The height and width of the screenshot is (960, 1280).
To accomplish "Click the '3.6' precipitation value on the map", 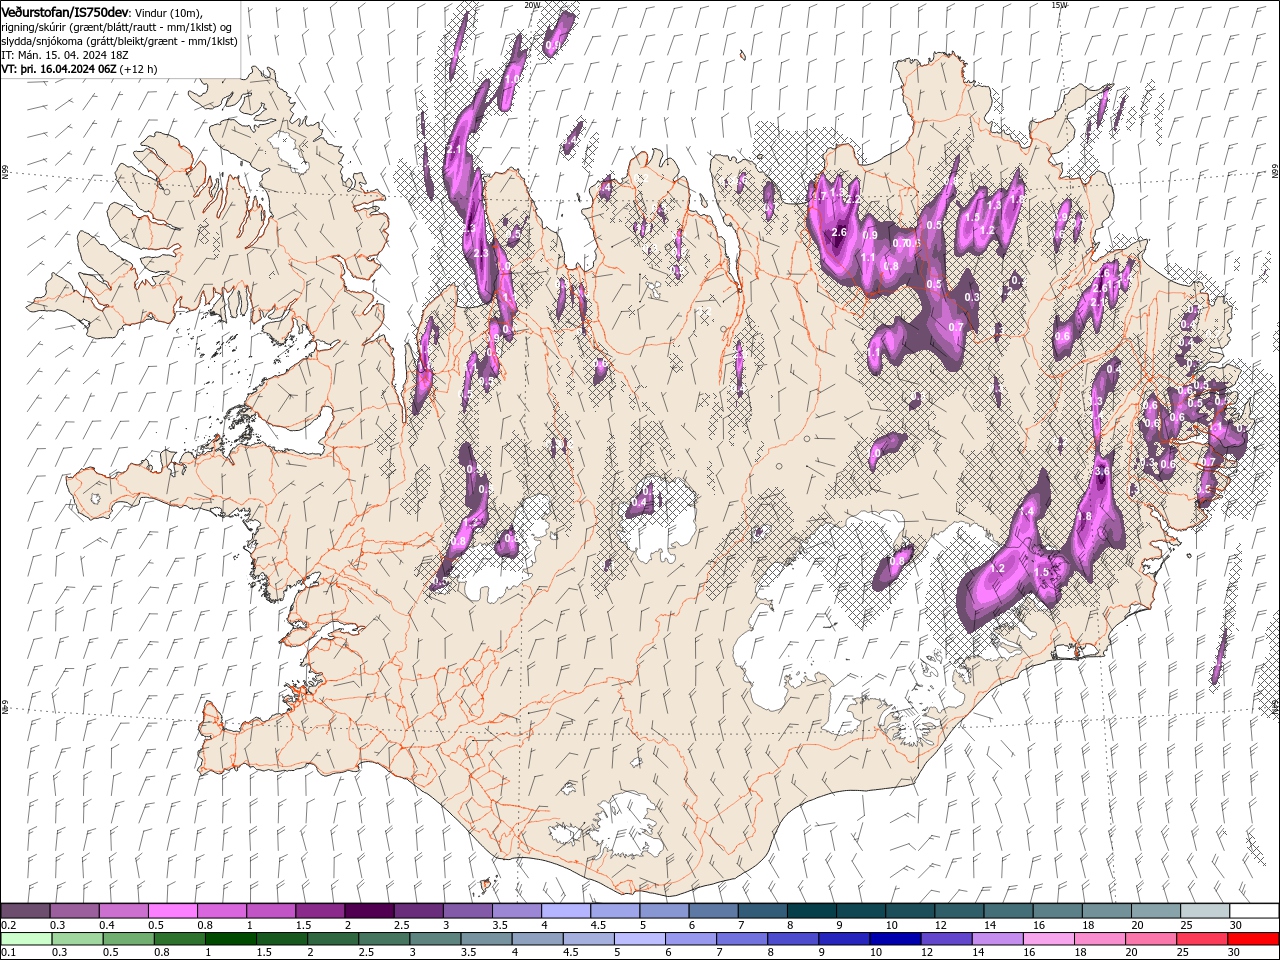I will click(x=1102, y=470).
